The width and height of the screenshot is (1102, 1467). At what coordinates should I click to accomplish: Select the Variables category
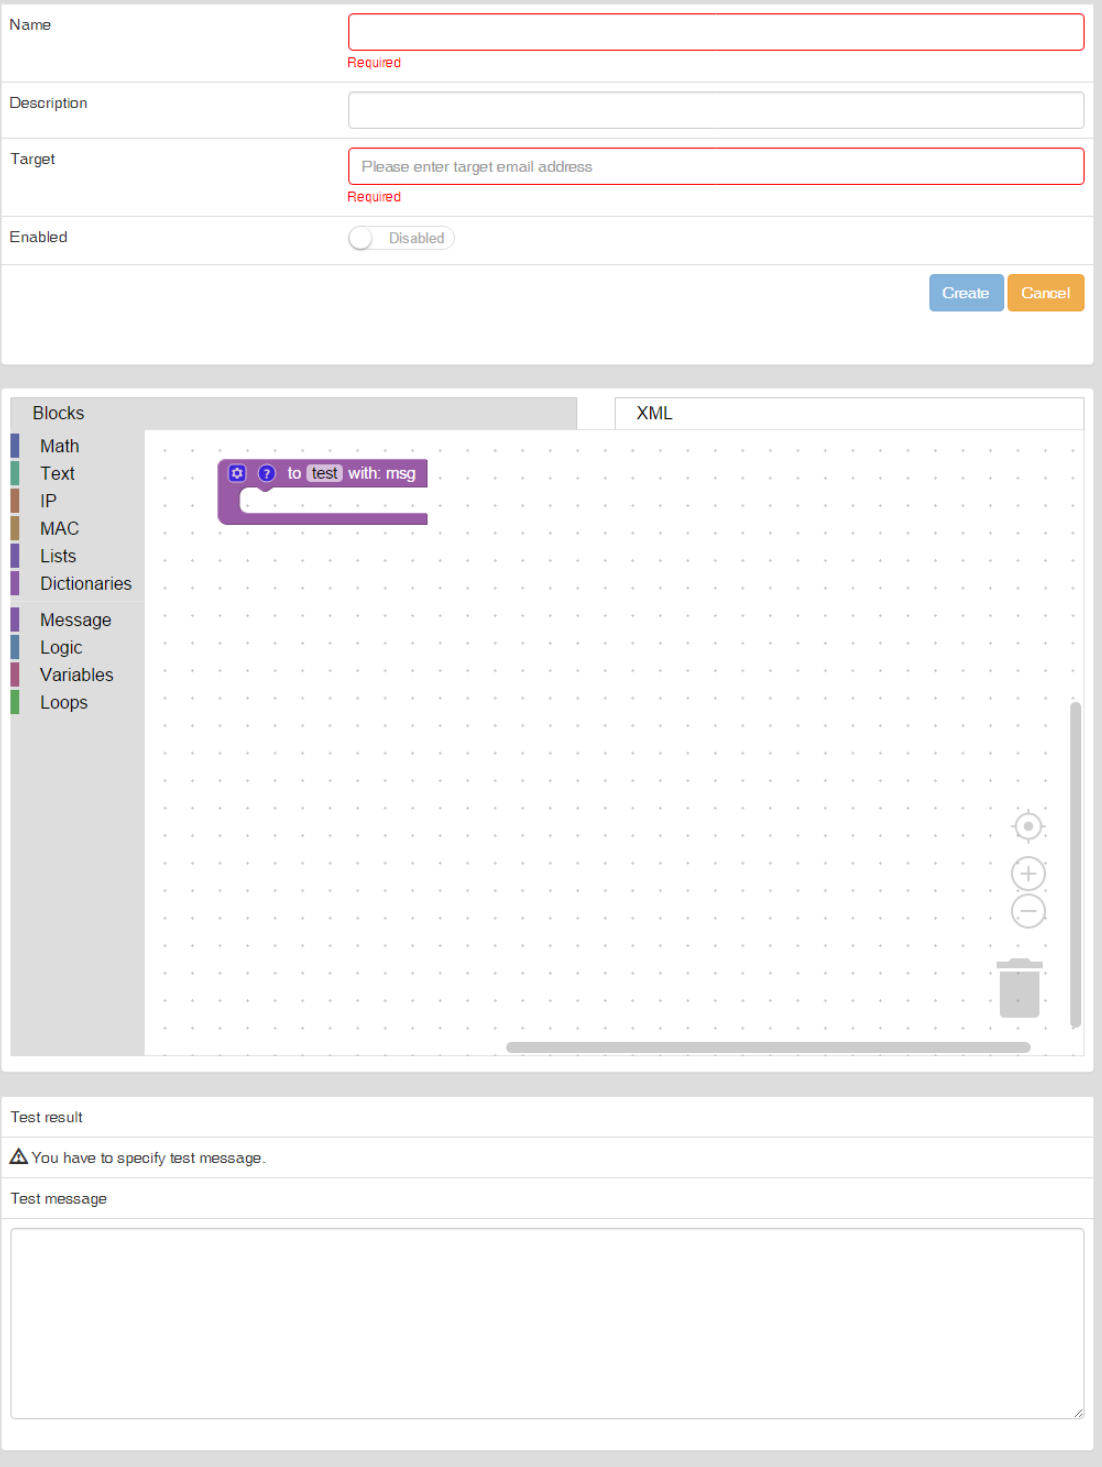[76, 675]
